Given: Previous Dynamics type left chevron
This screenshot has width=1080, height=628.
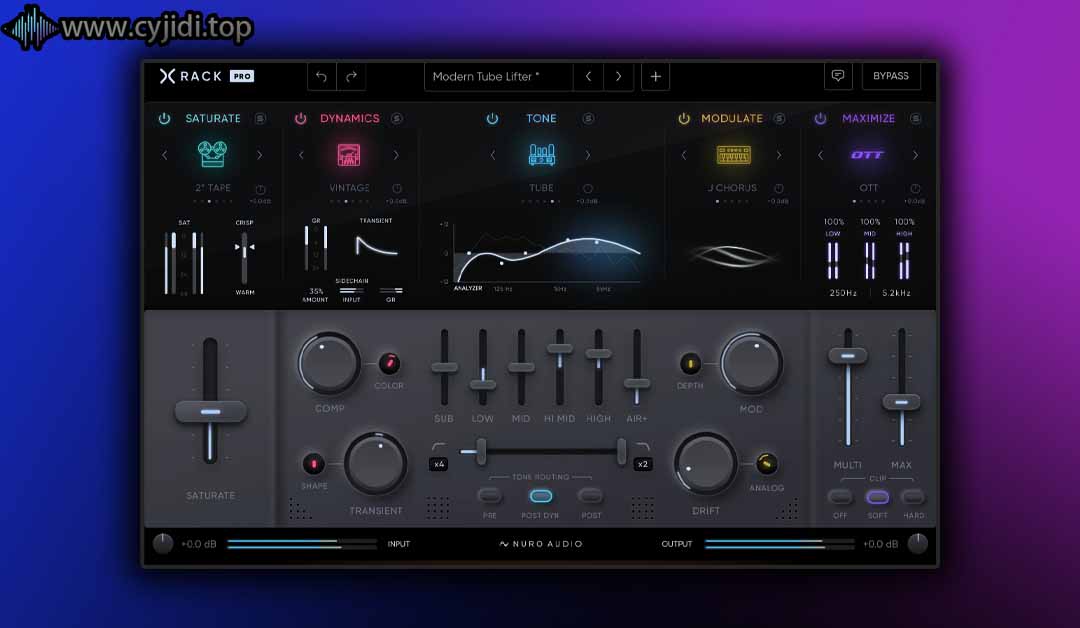Looking at the screenshot, I should tap(301, 155).
